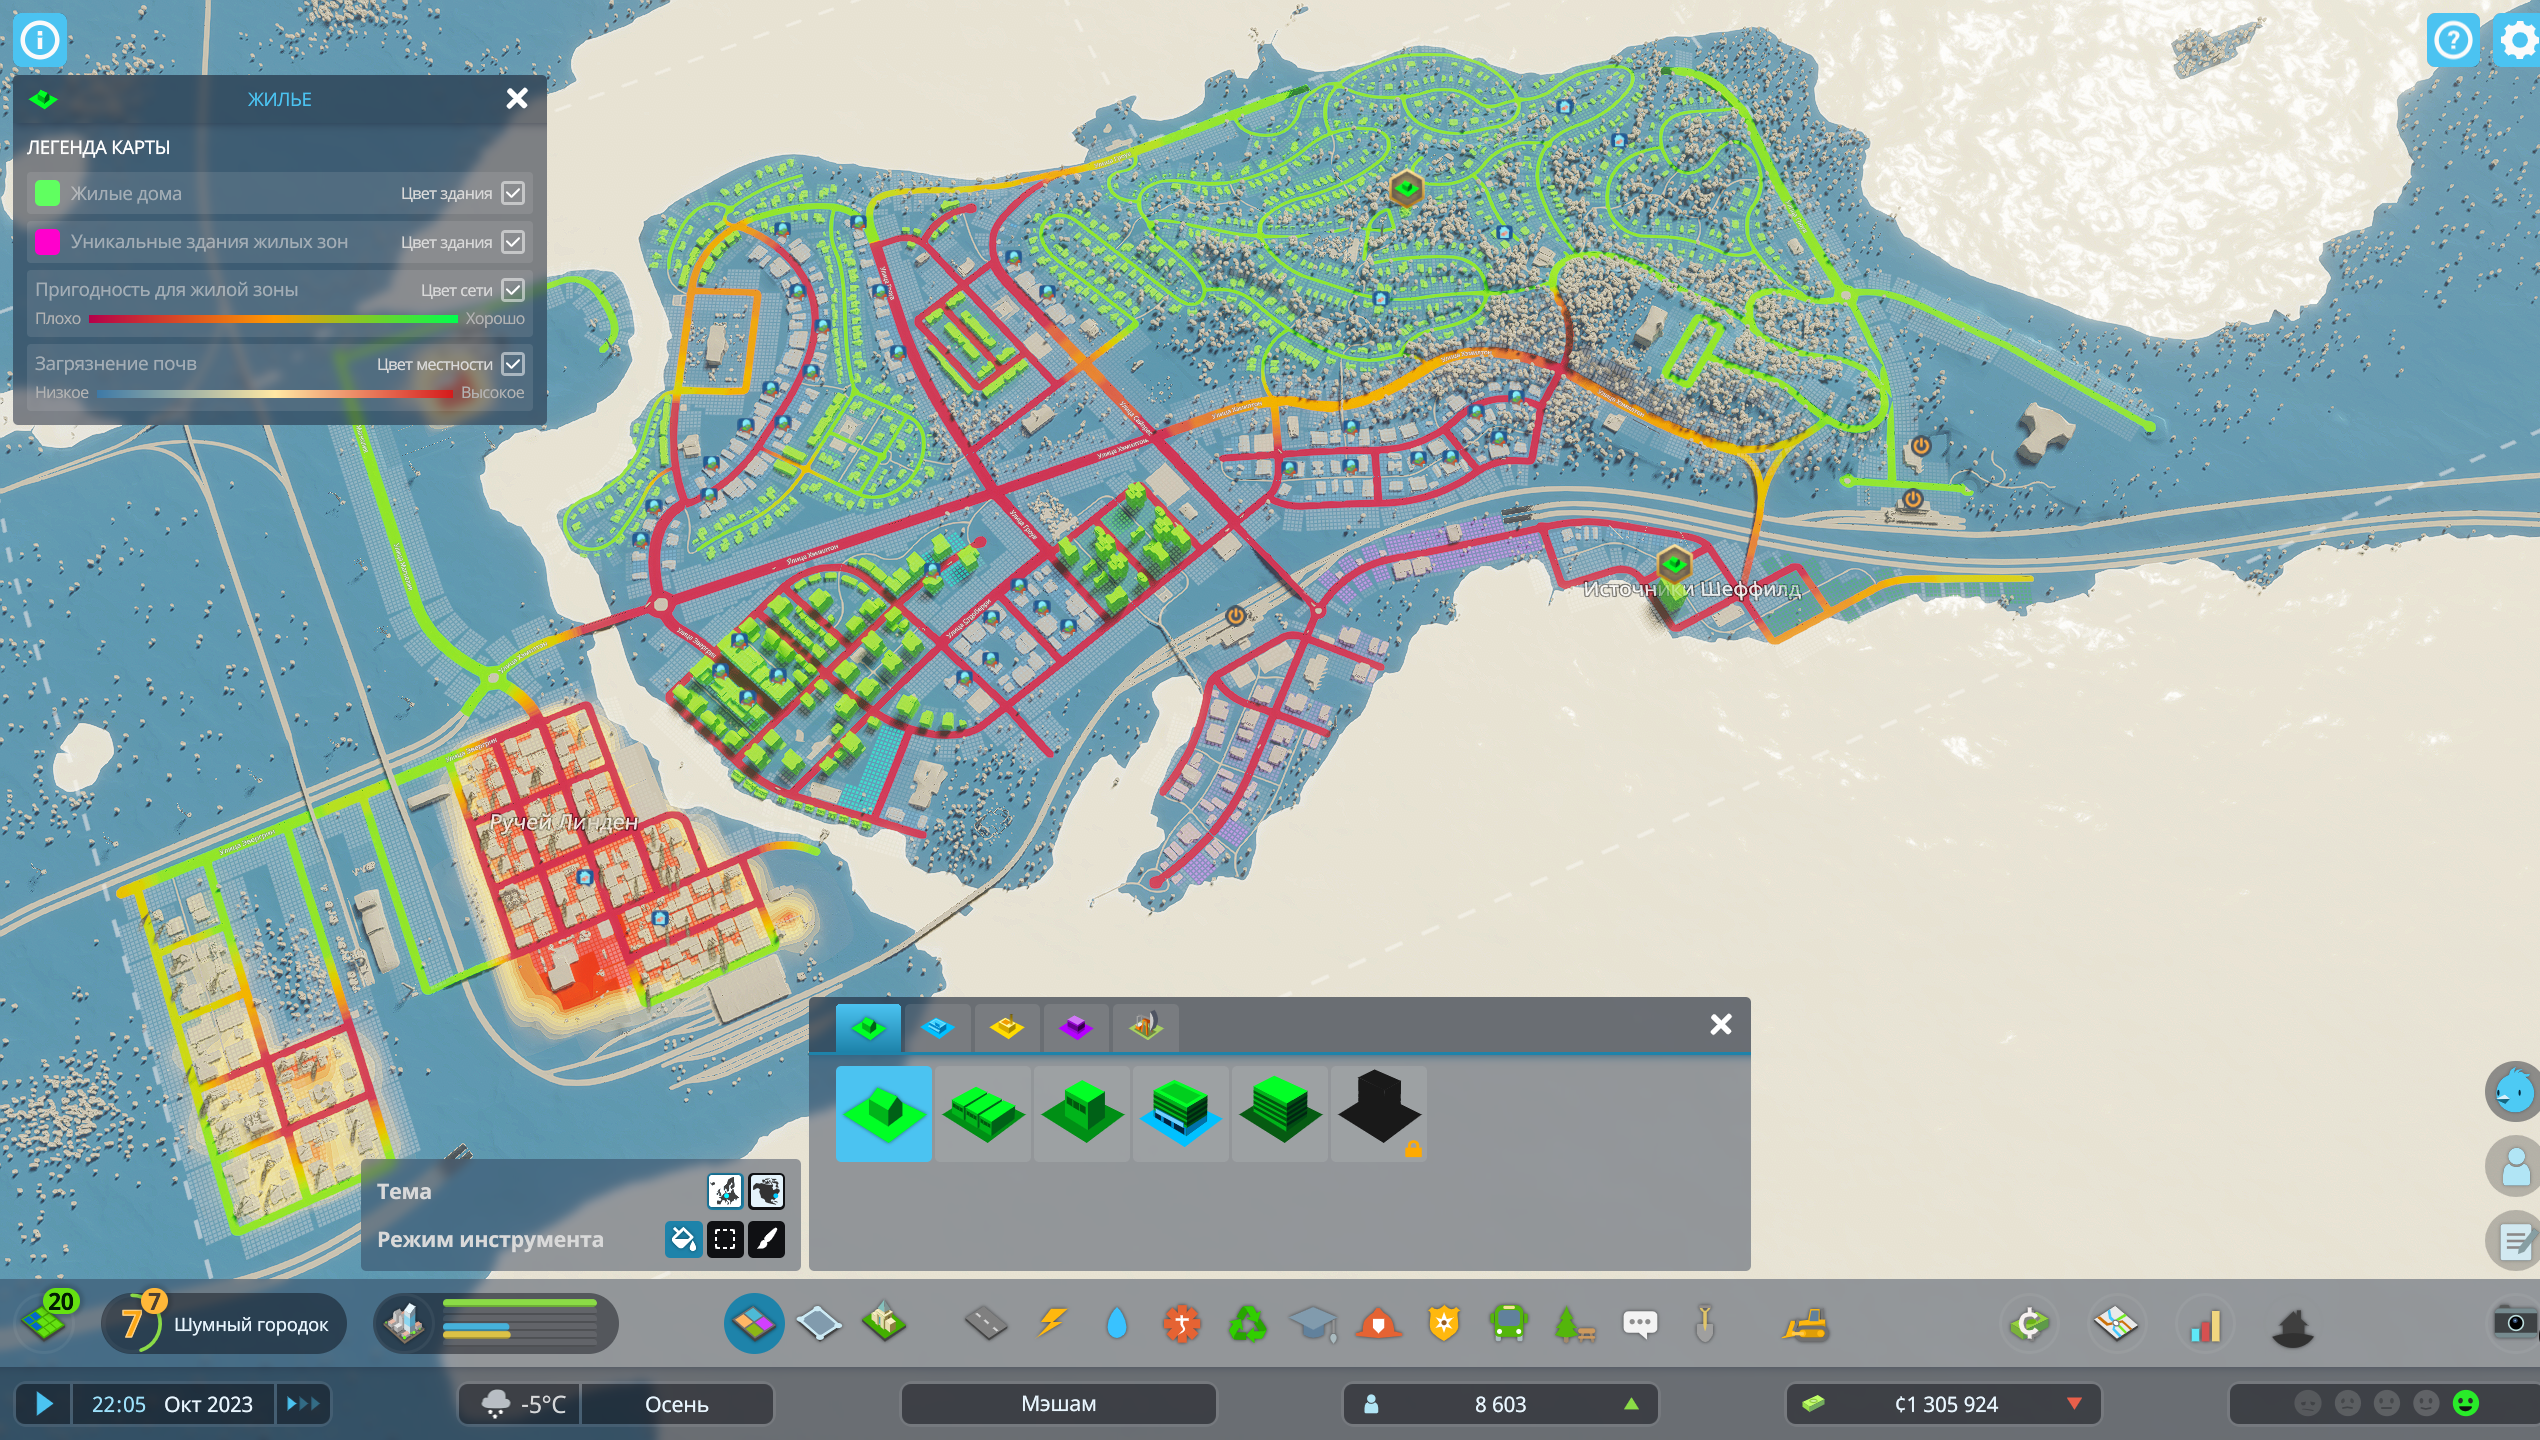Open the city economy panel
This screenshot has width=2540, height=1440.
coord(2030,1324)
